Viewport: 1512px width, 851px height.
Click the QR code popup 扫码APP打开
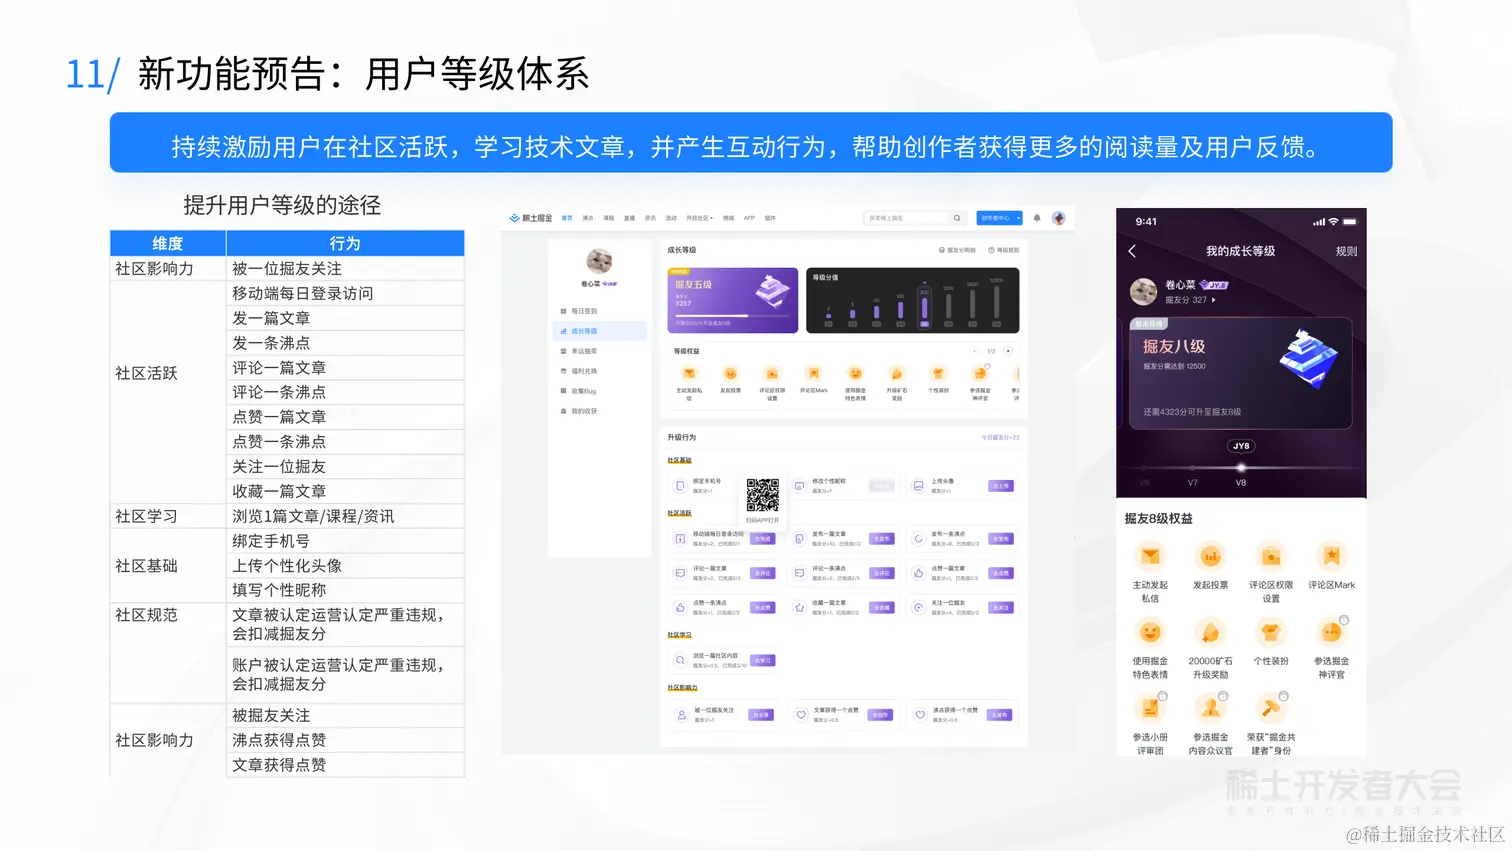pyautogui.click(x=762, y=500)
